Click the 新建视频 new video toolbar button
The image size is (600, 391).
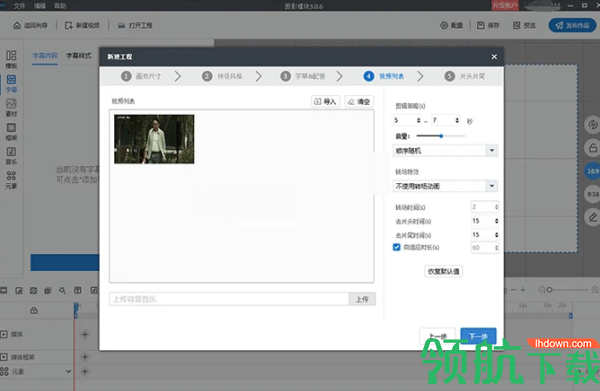click(x=82, y=26)
